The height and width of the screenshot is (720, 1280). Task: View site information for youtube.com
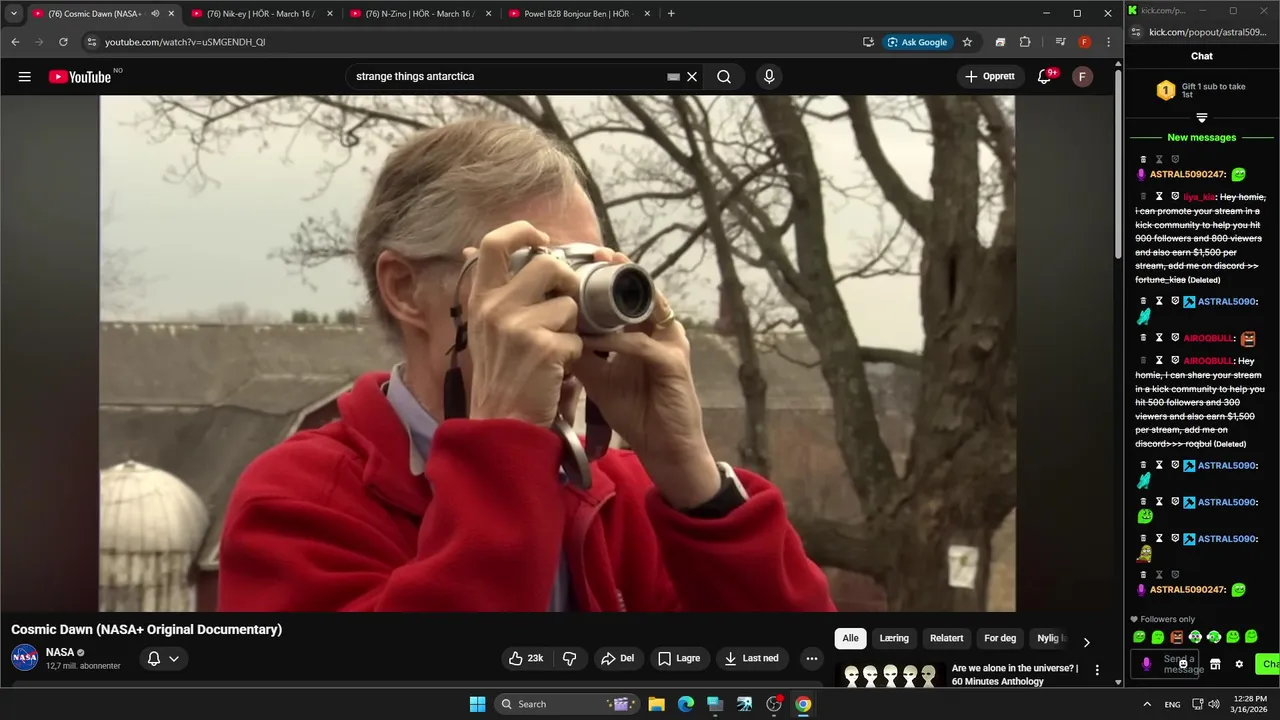pos(91,42)
